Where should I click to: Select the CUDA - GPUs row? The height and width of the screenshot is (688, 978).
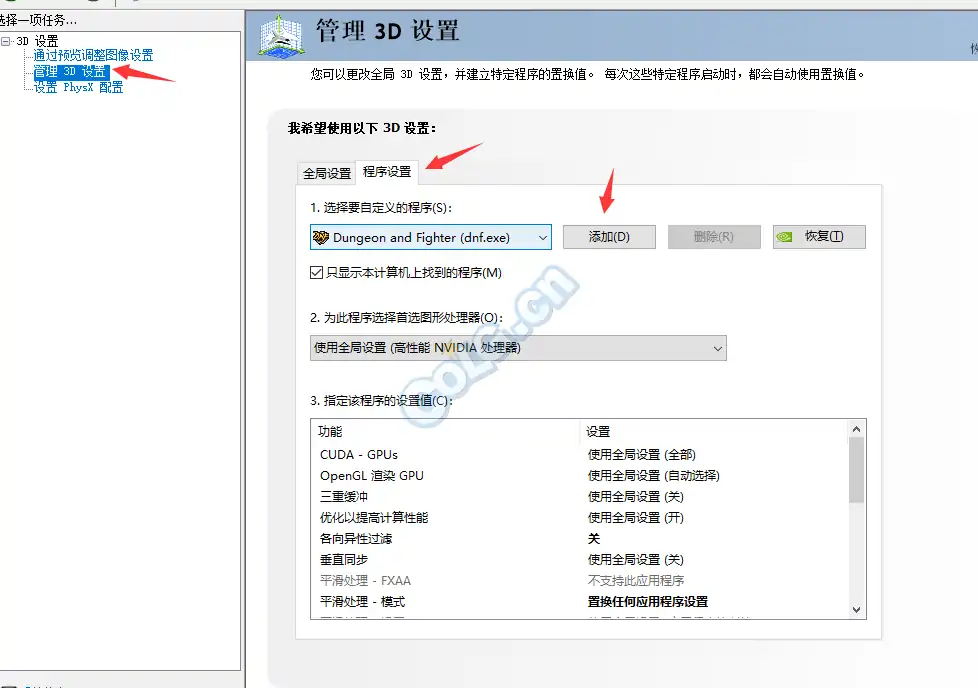[579, 455]
